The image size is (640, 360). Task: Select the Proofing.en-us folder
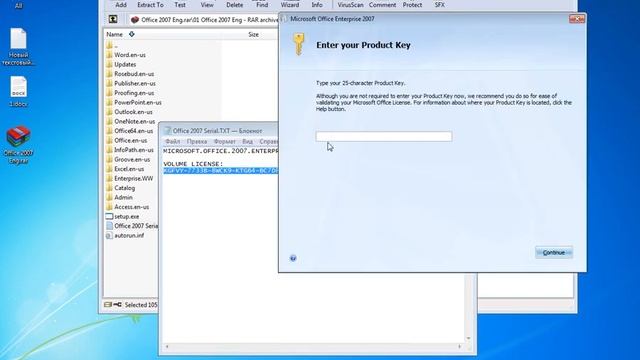130,93
